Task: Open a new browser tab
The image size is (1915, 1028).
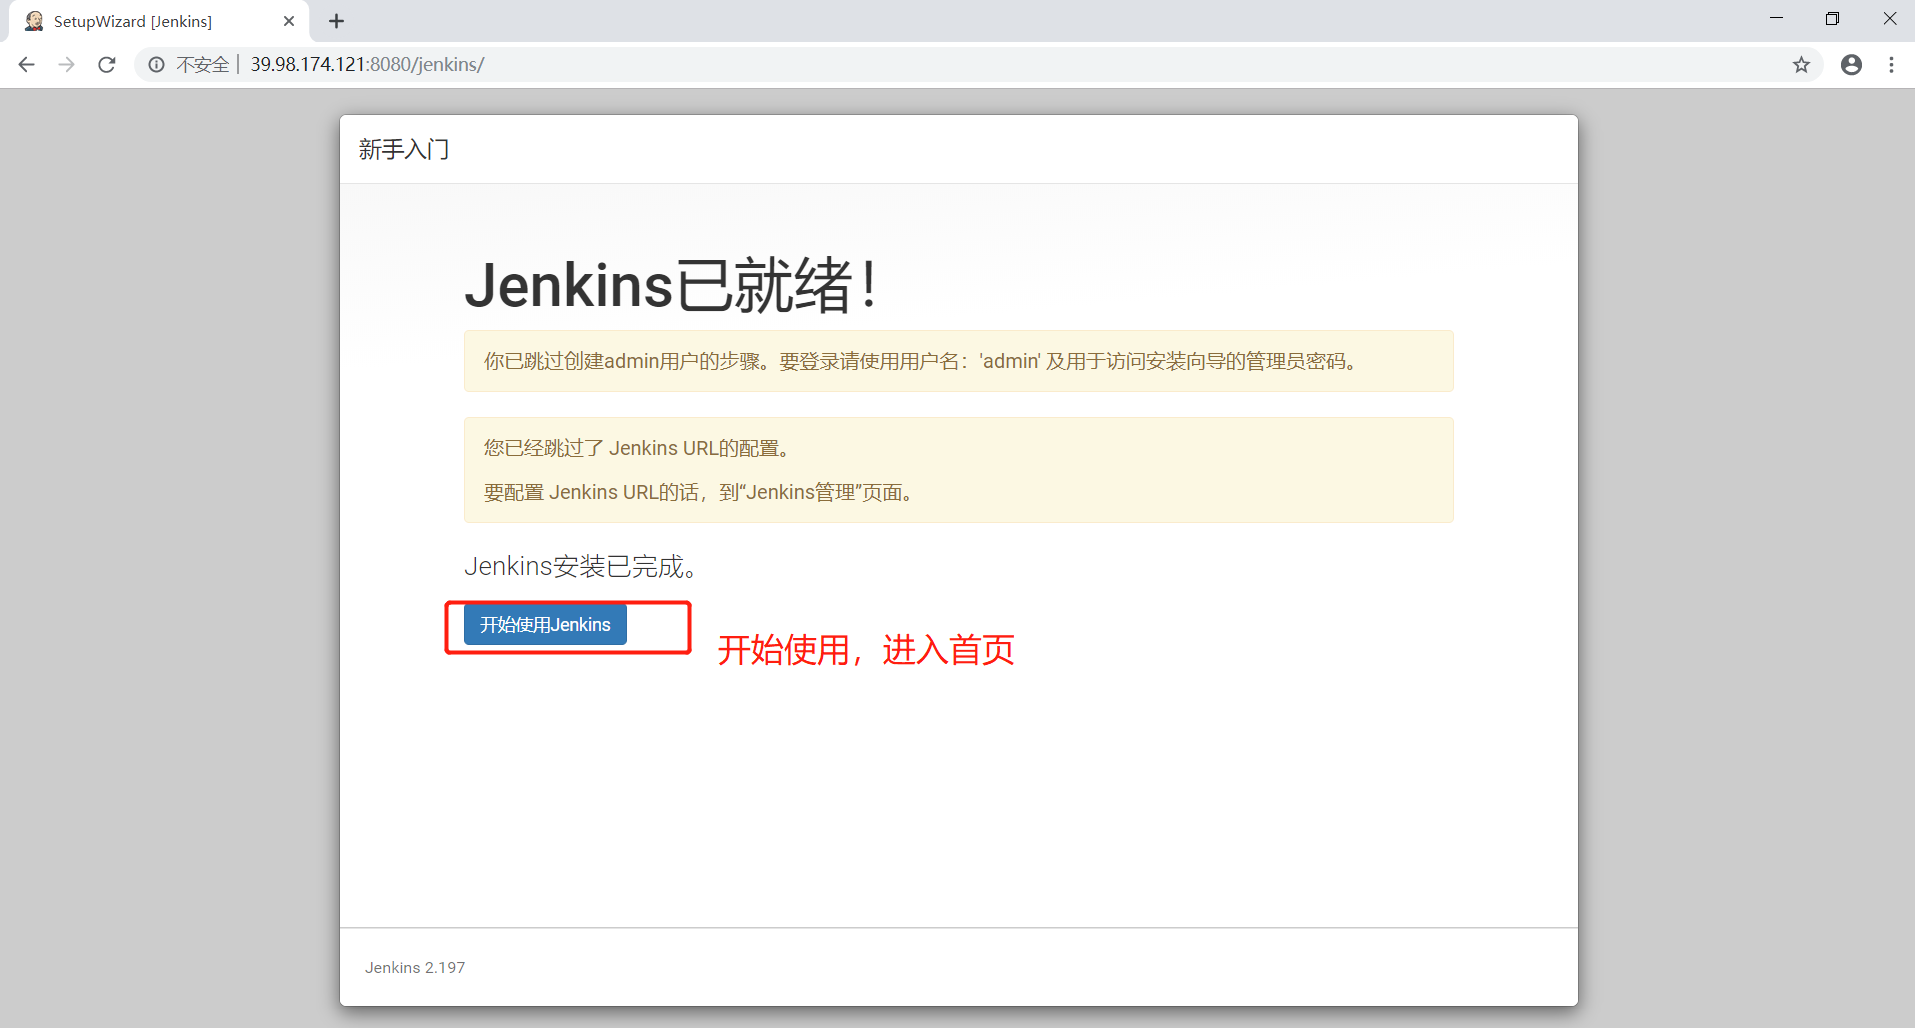Action: click(x=336, y=21)
